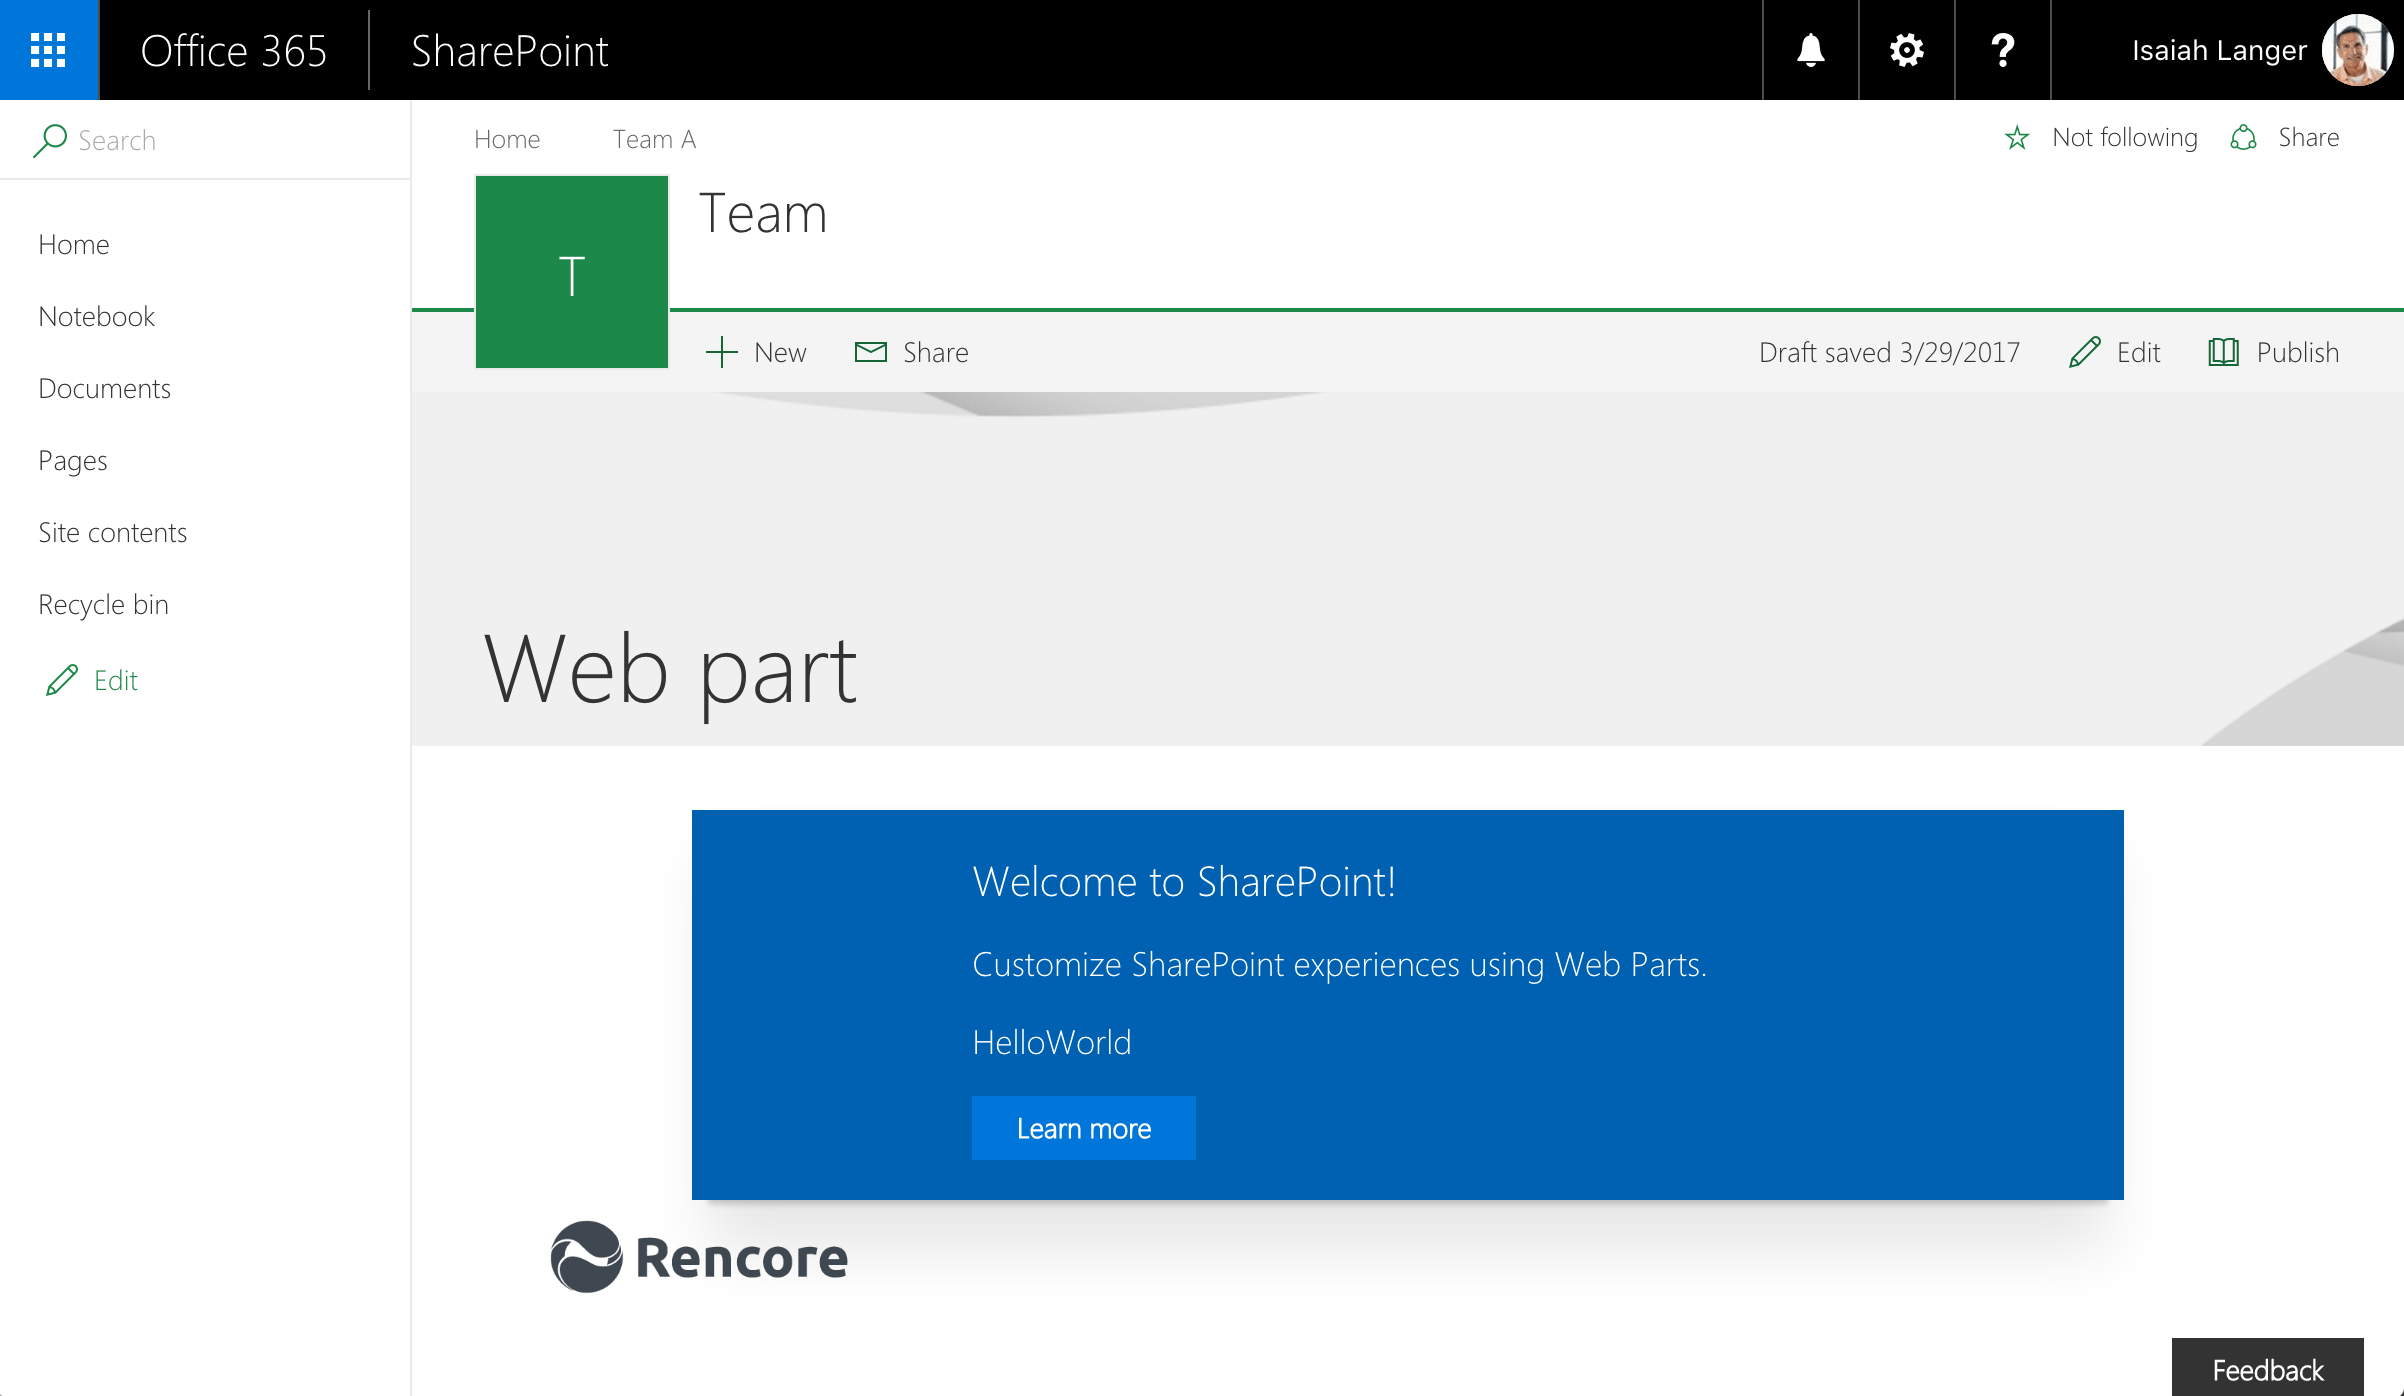
Task: Click the SharePoint link in the header
Action: pos(509,51)
